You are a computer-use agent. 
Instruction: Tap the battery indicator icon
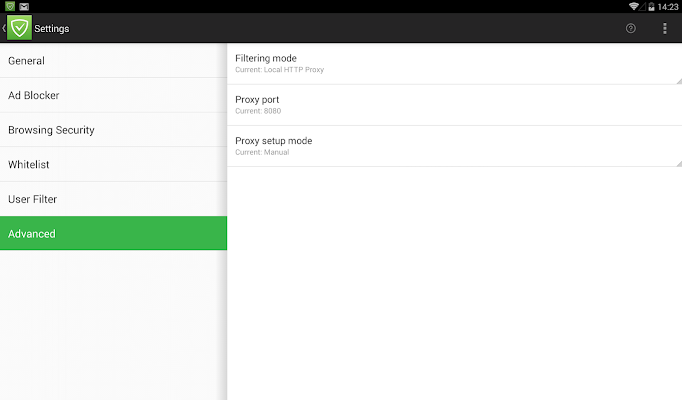[651, 6]
